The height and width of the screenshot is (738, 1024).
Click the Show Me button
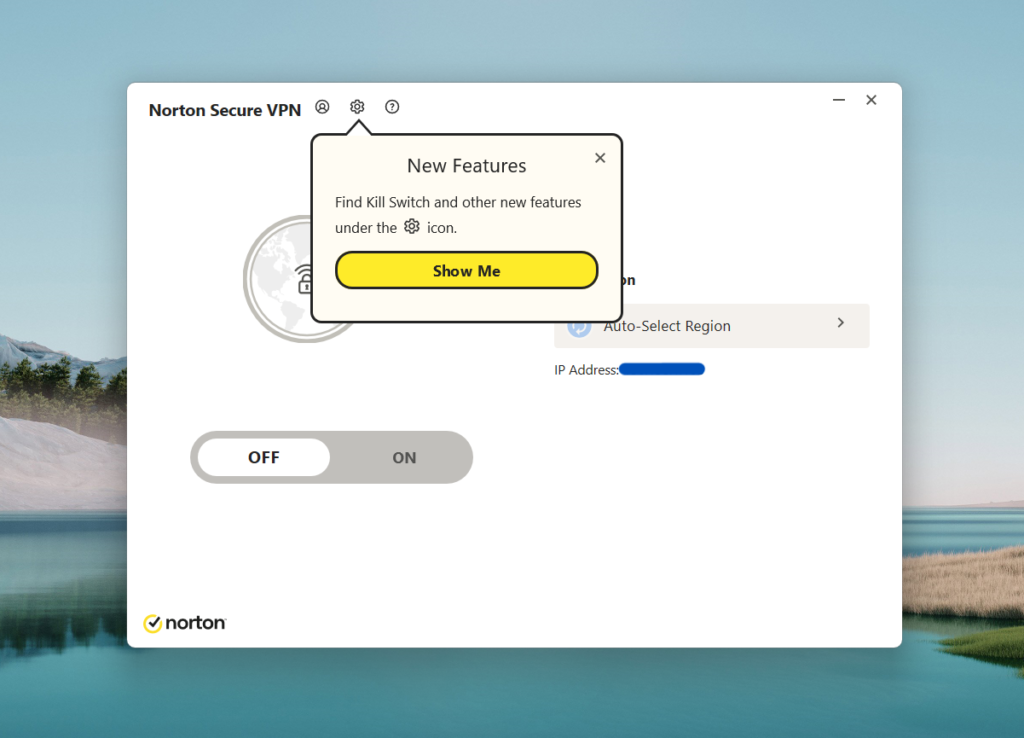[x=466, y=270]
